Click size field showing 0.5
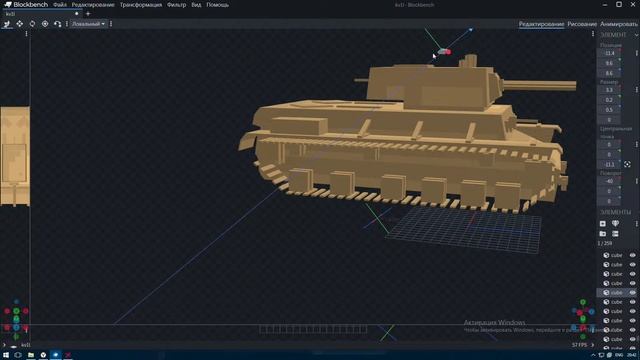This screenshot has width=640, height=360. (x=609, y=110)
